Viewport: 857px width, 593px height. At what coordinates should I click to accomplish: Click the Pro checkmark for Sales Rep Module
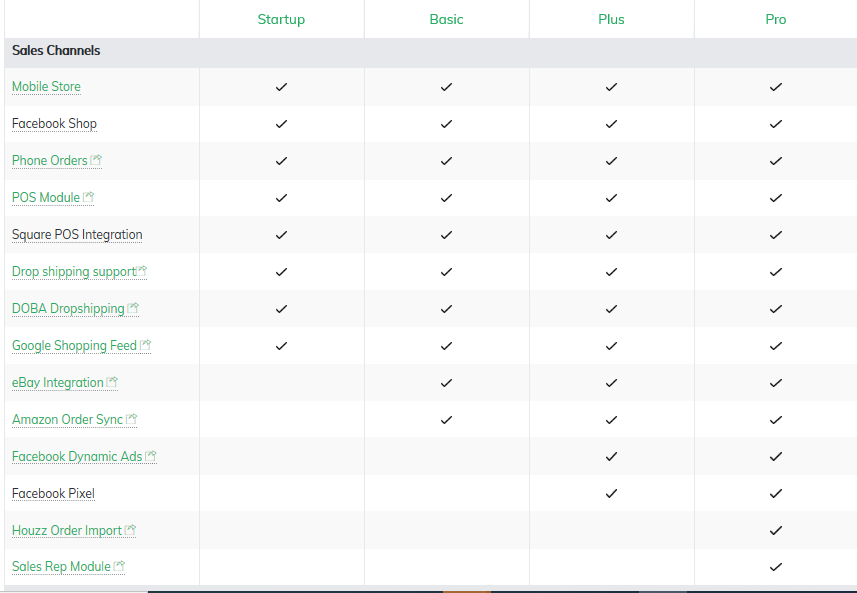(776, 567)
